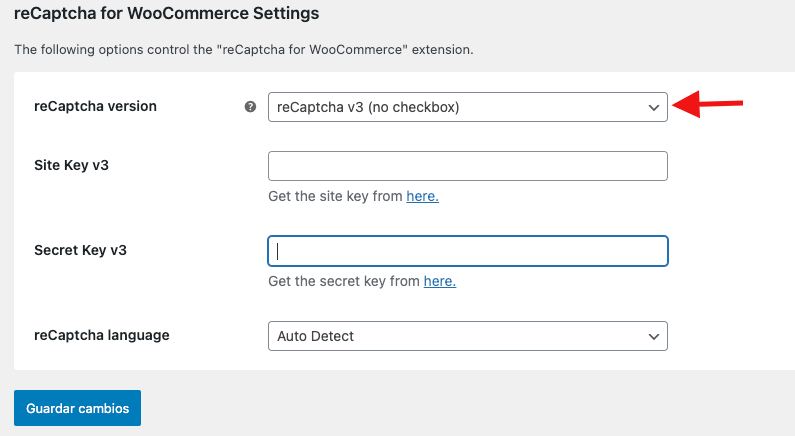Click the Guardar cambios button
The width and height of the screenshot is (795, 436).
pyautogui.click(x=78, y=408)
